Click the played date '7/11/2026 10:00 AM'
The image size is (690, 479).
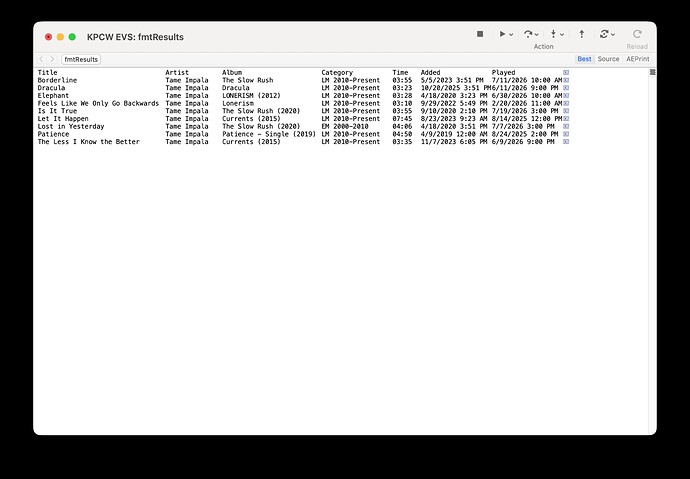(x=527, y=80)
